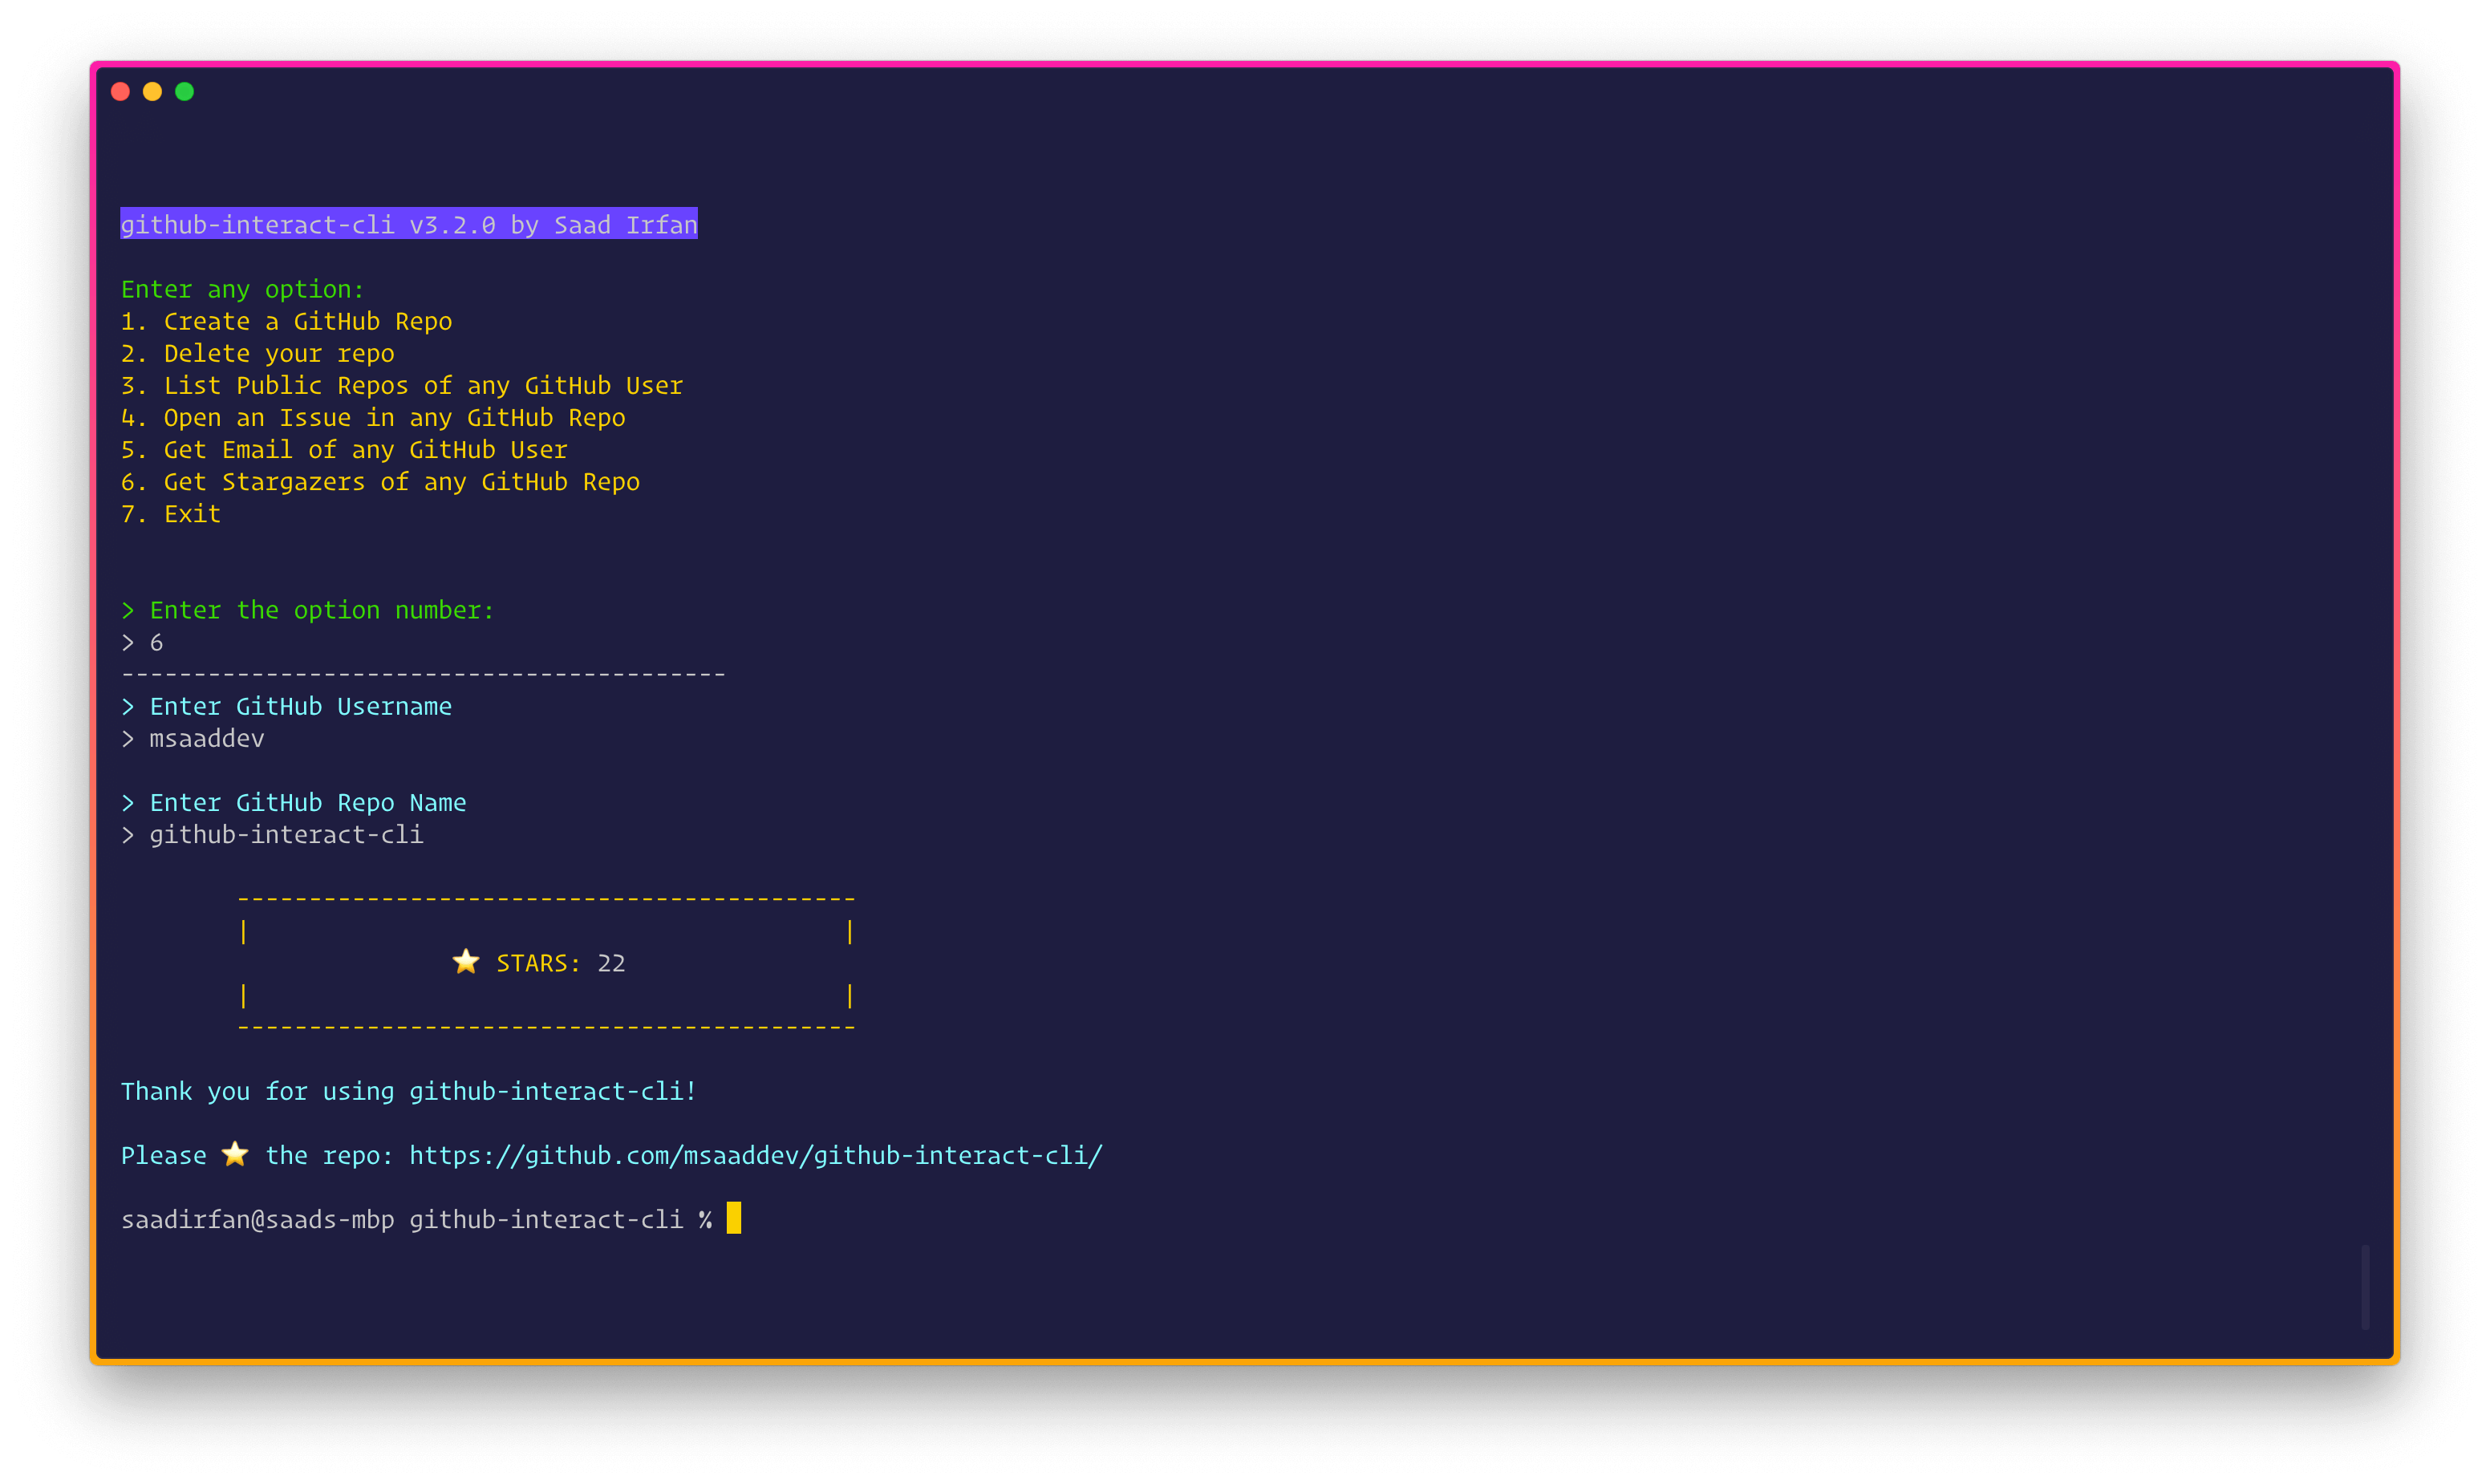The image size is (2490, 1484).
Task: Click the 7. Exit option
Action: (x=170, y=513)
